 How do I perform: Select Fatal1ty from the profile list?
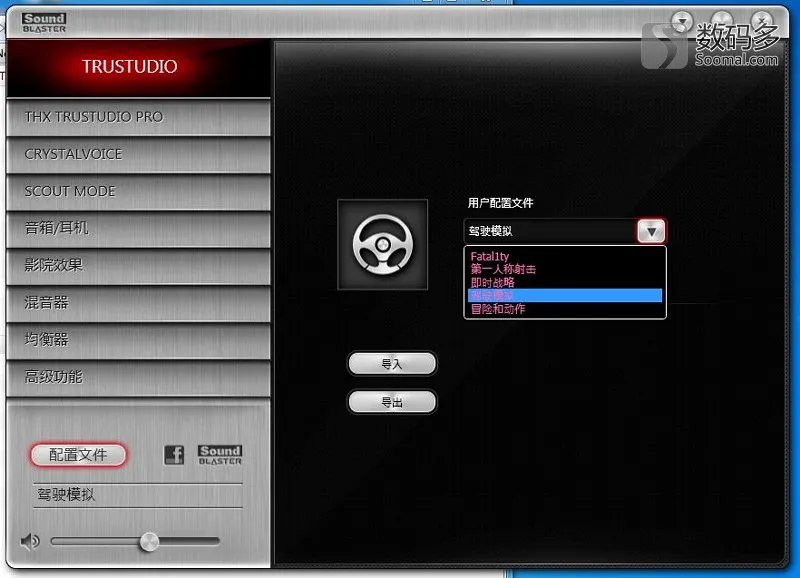tap(565, 256)
